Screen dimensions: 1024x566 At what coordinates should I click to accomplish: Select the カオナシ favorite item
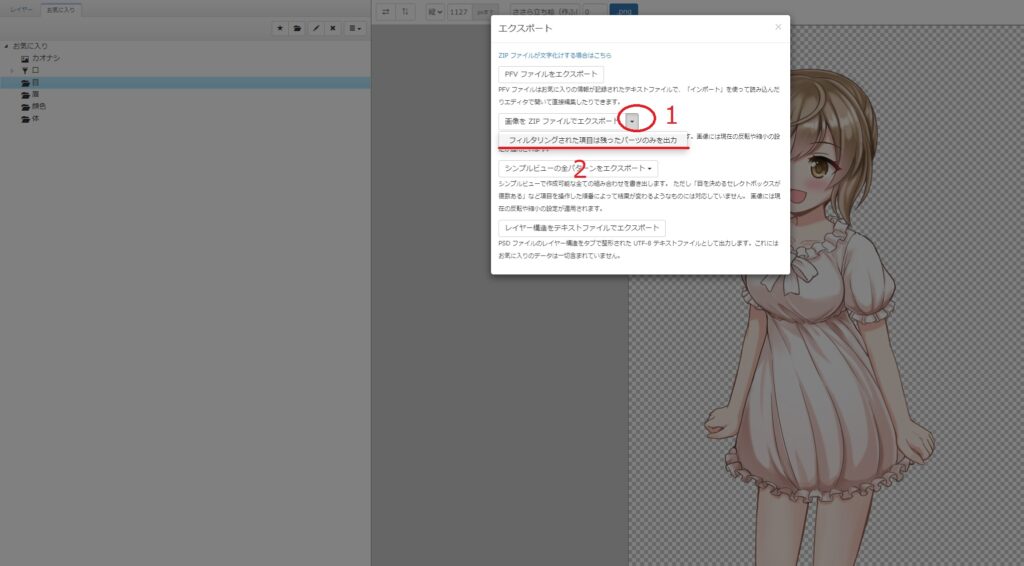click(46, 59)
